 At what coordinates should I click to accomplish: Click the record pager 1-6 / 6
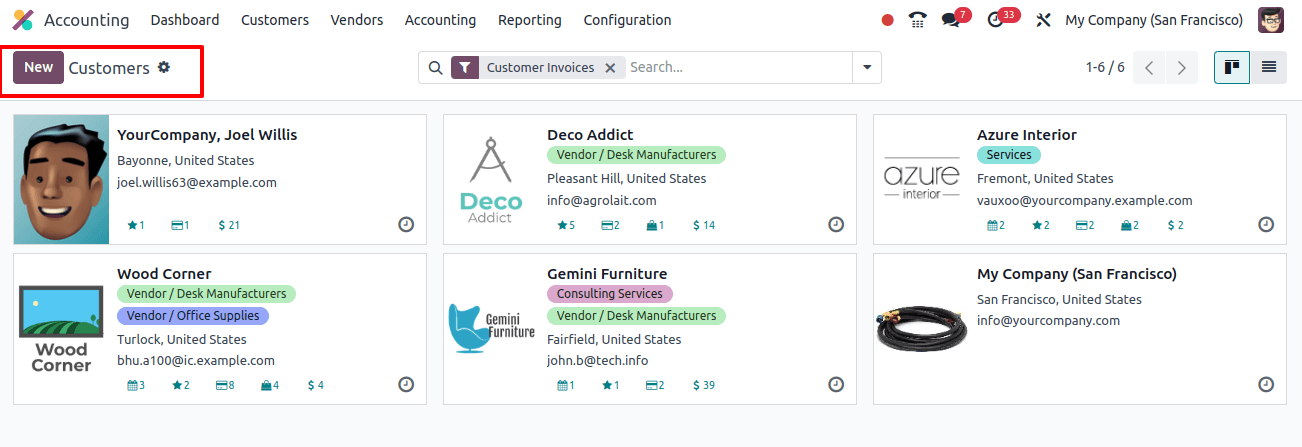(1105, 68)
